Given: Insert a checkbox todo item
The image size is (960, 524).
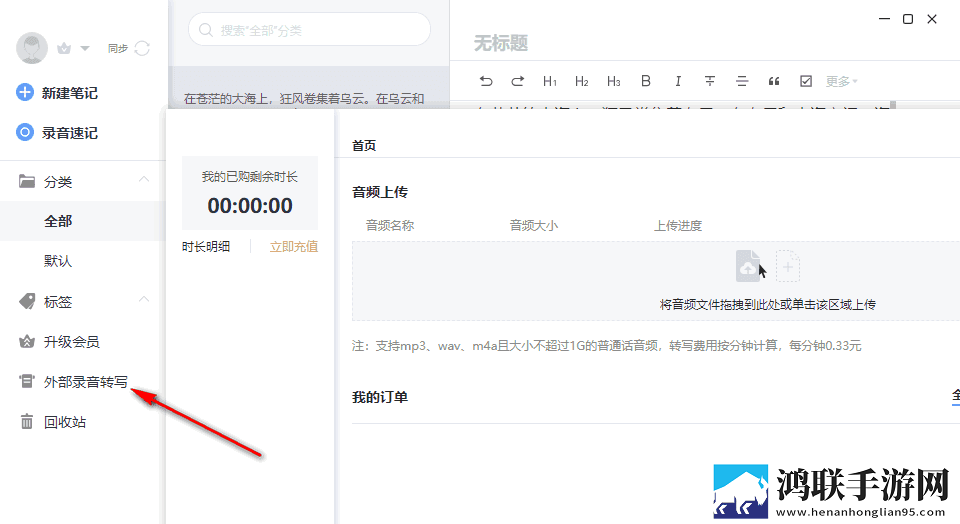Looking at the screenshot, I should tap(806, 81).
